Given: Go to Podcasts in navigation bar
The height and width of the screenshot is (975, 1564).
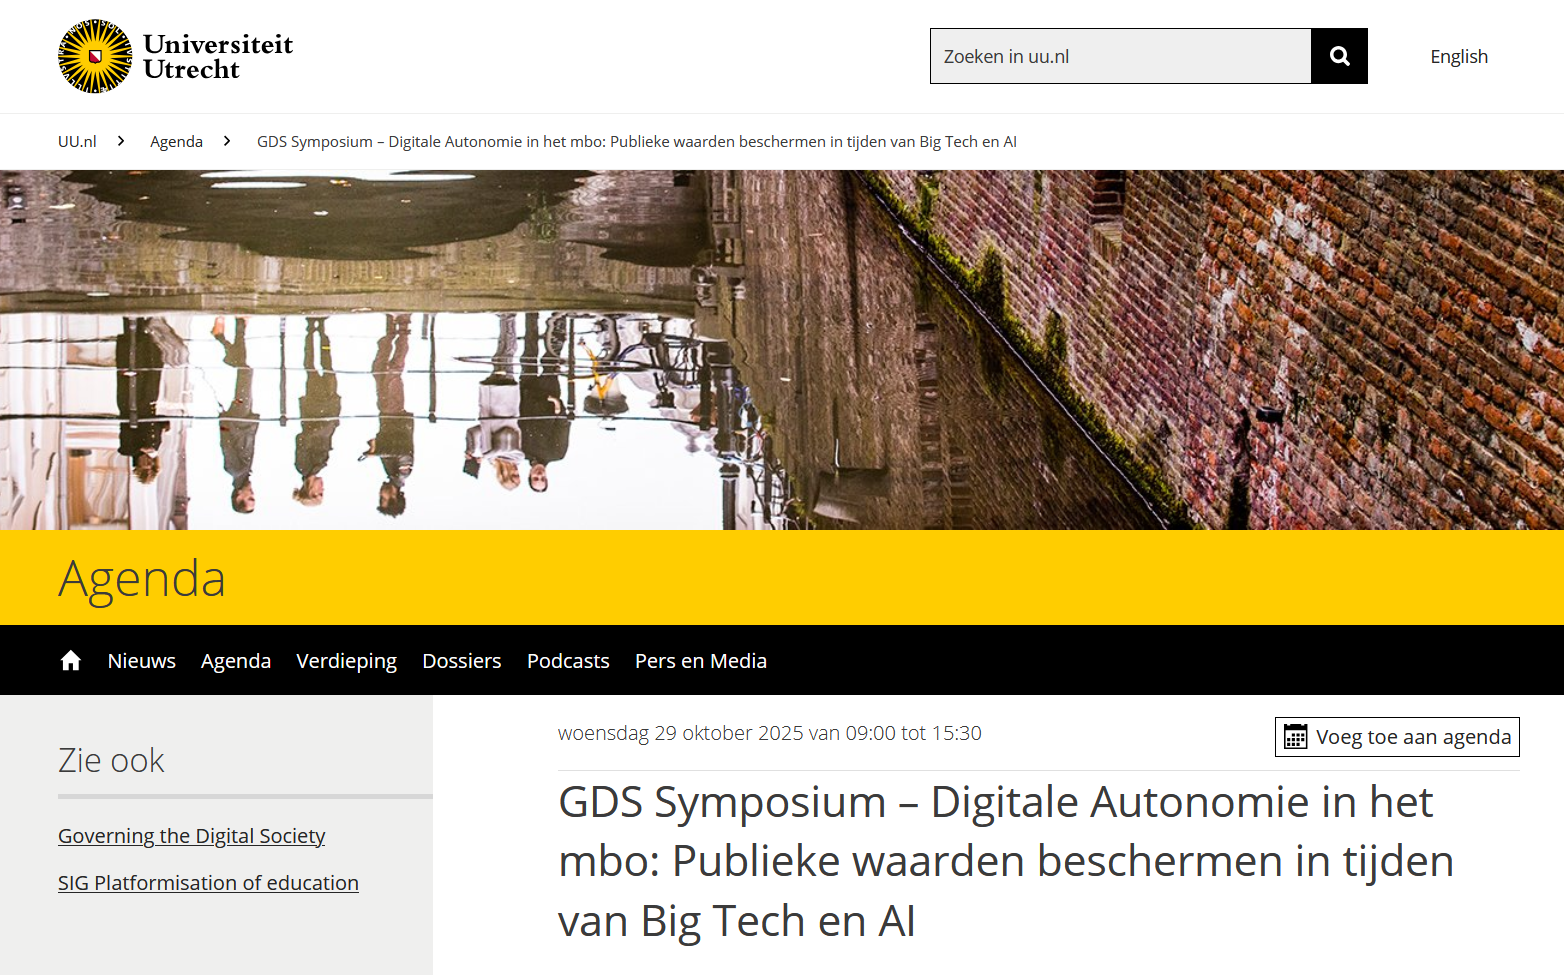Looking at the screenshot, I should [568, 661].
